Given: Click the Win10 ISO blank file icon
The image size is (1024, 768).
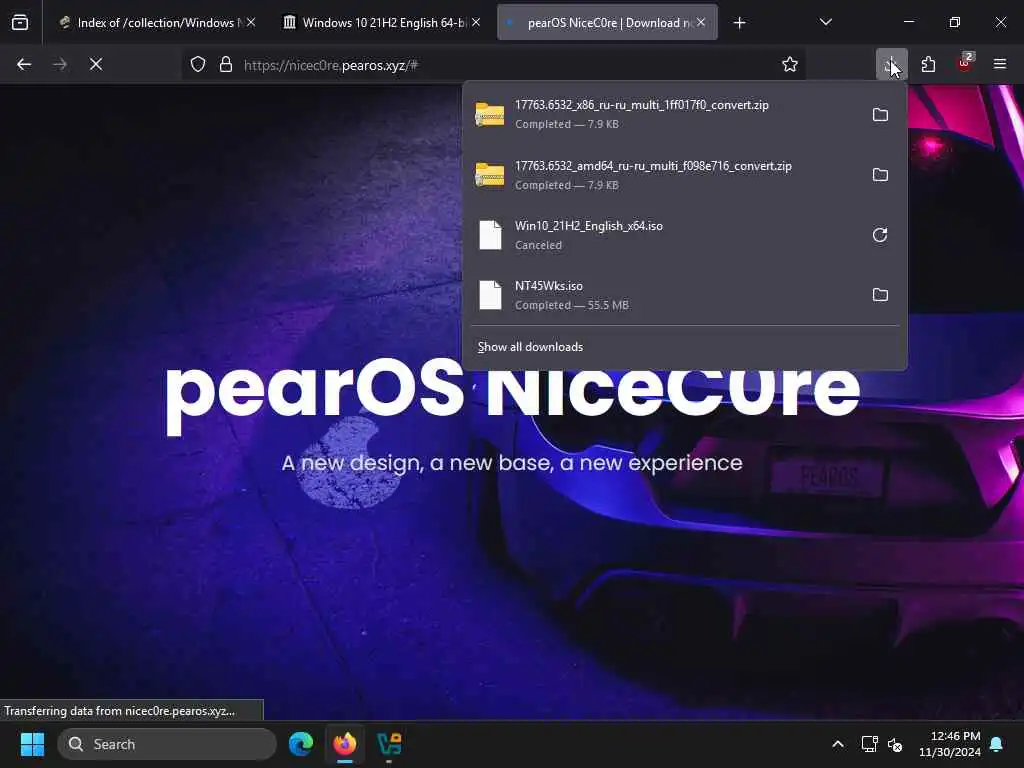Looking at the screenshot, I should 490,235.
